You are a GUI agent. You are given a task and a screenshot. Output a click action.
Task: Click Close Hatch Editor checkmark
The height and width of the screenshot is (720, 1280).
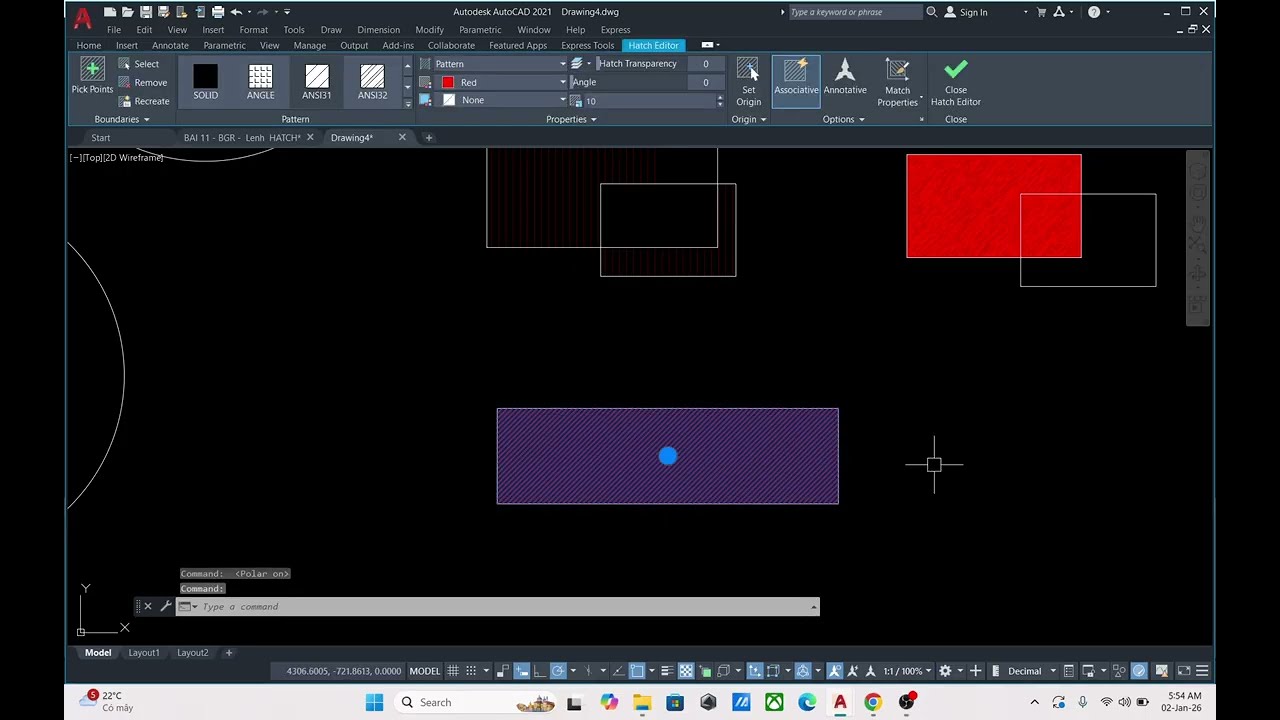(x=955, y=81)
